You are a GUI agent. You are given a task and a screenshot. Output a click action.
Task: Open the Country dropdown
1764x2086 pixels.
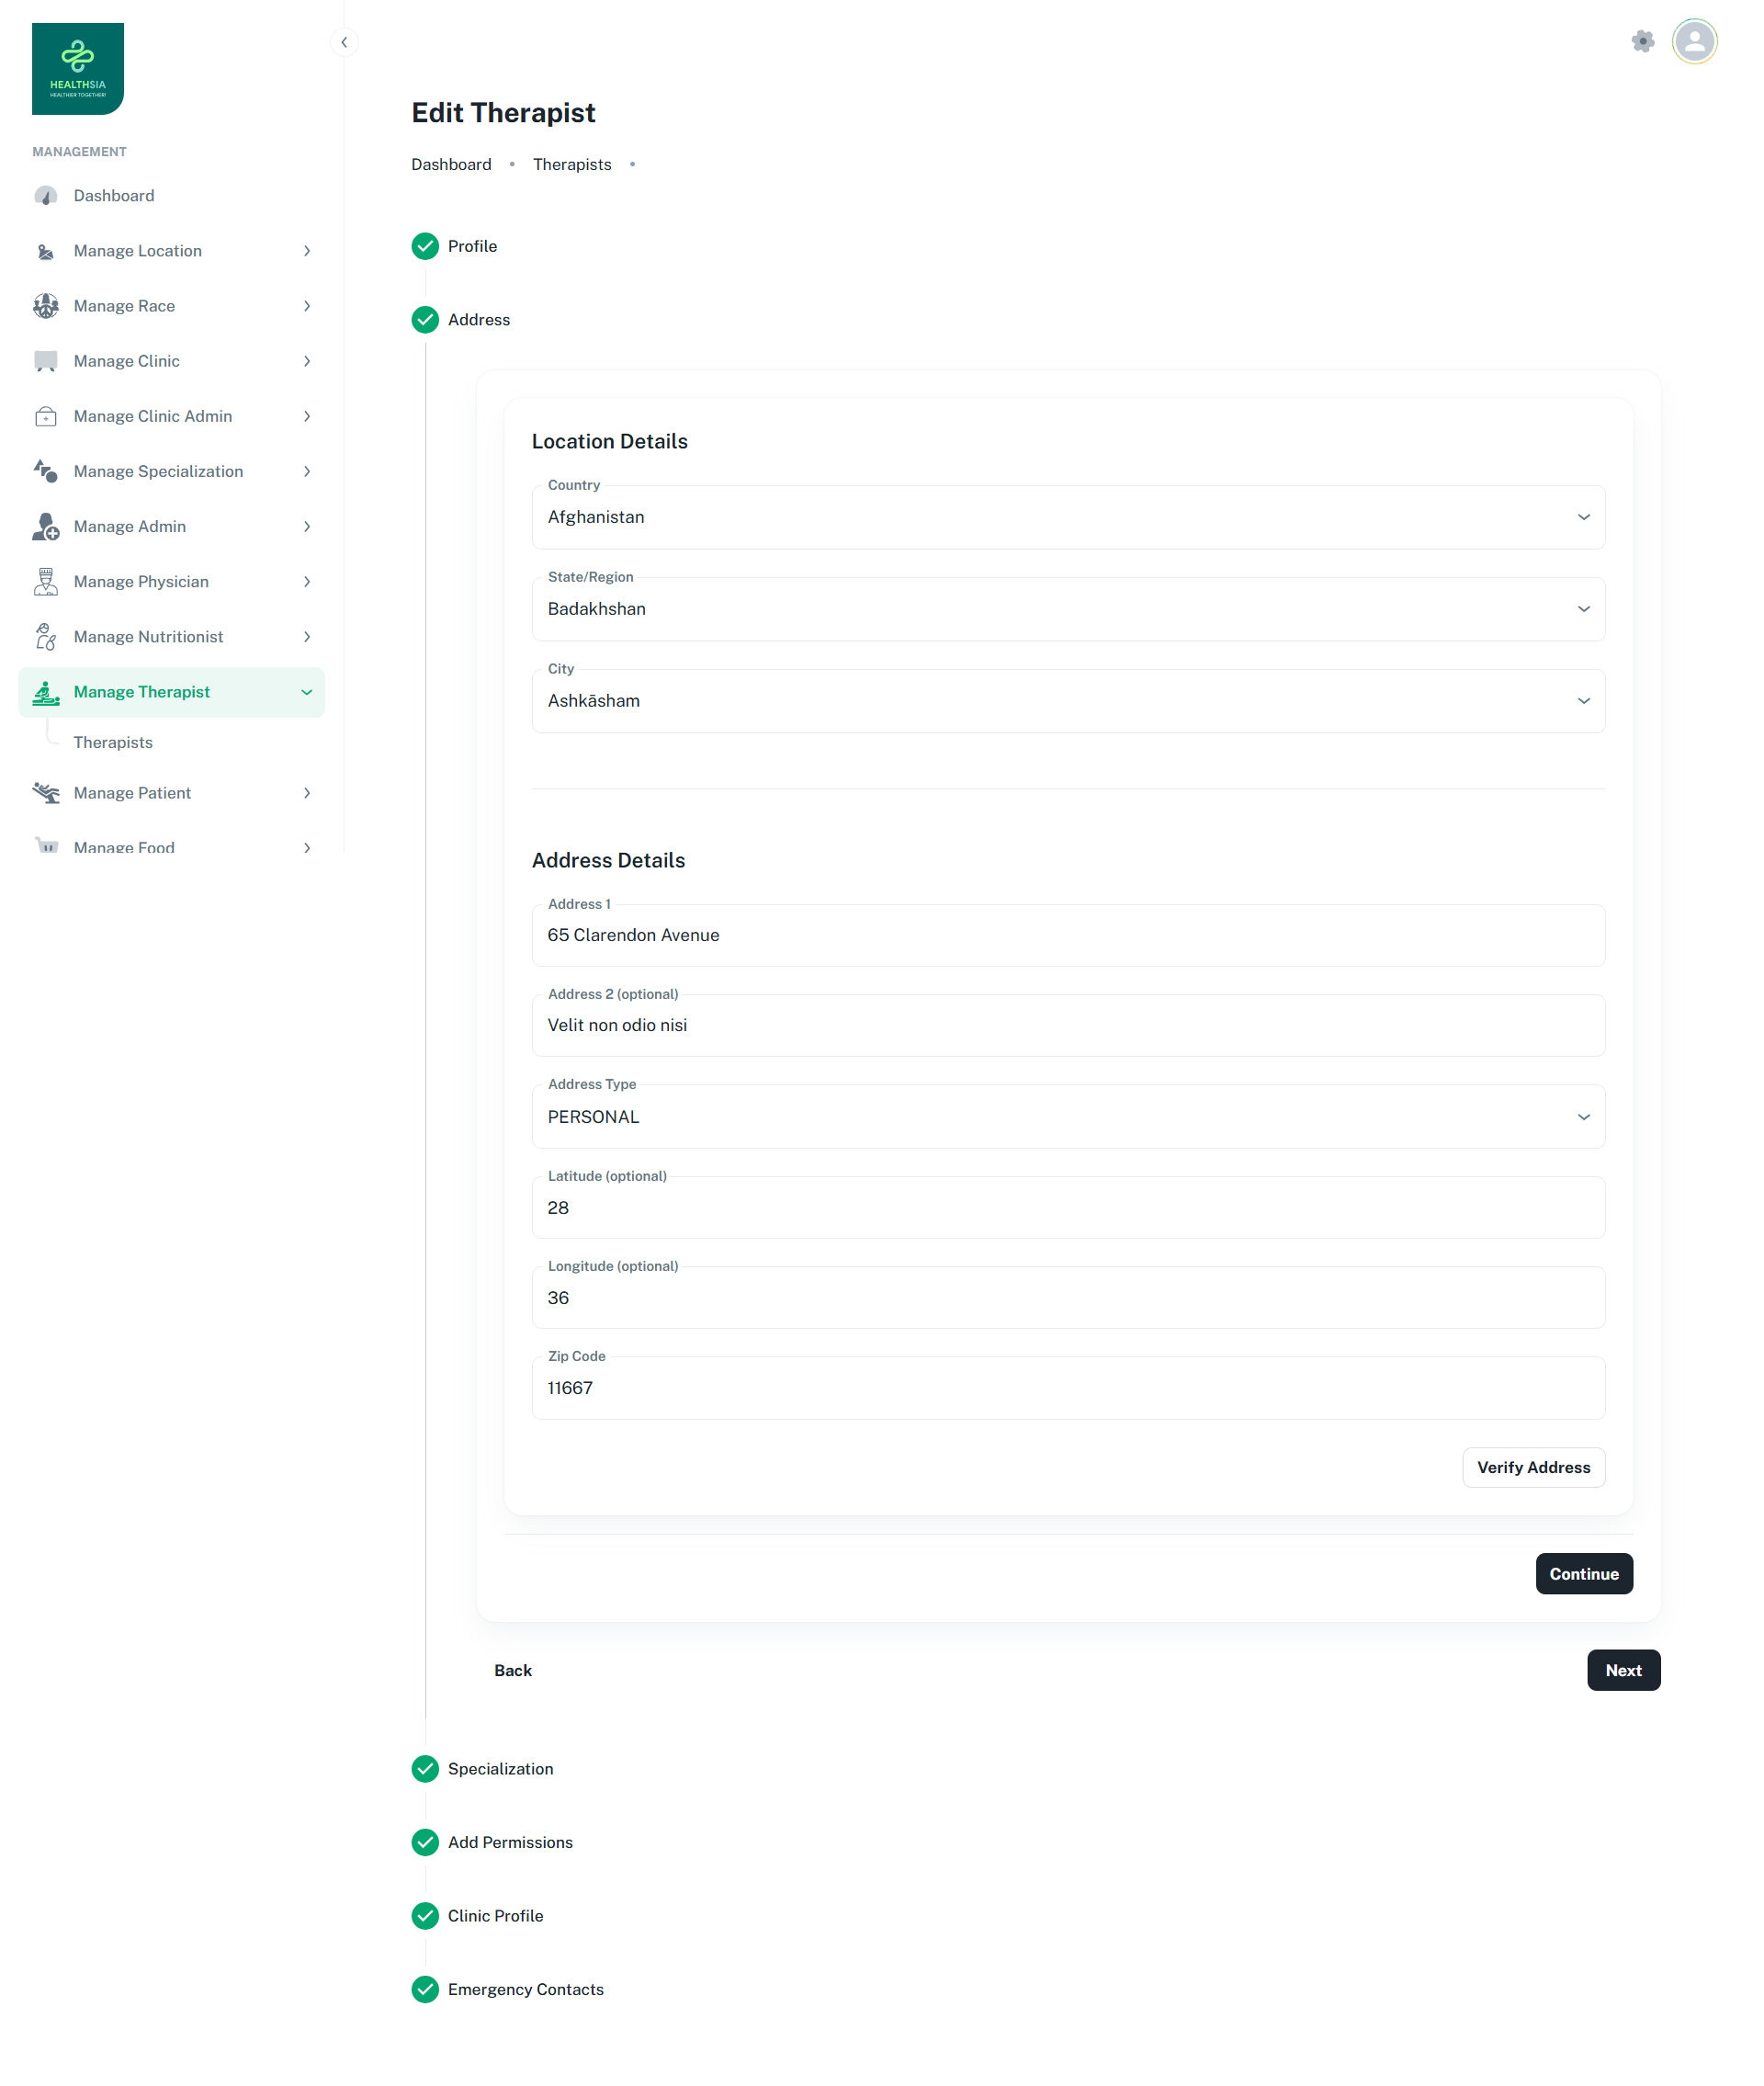1068,517
